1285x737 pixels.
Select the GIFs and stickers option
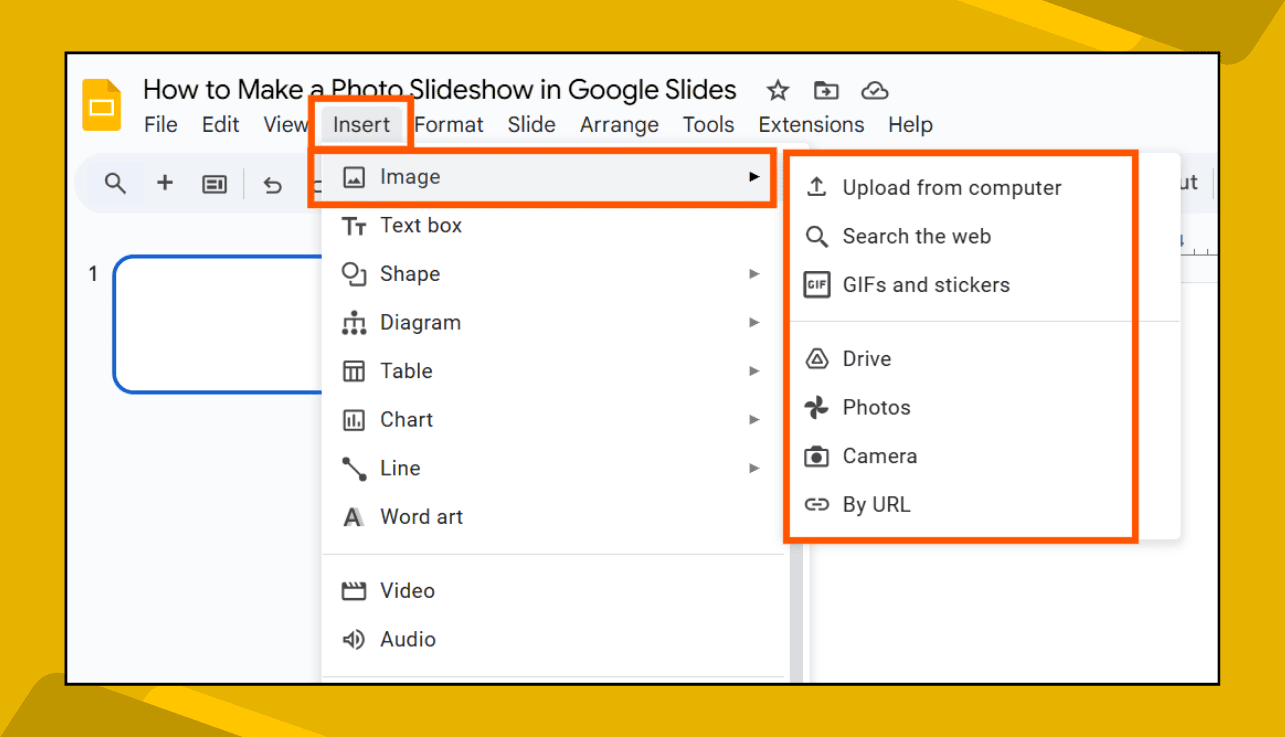point(925,284)
